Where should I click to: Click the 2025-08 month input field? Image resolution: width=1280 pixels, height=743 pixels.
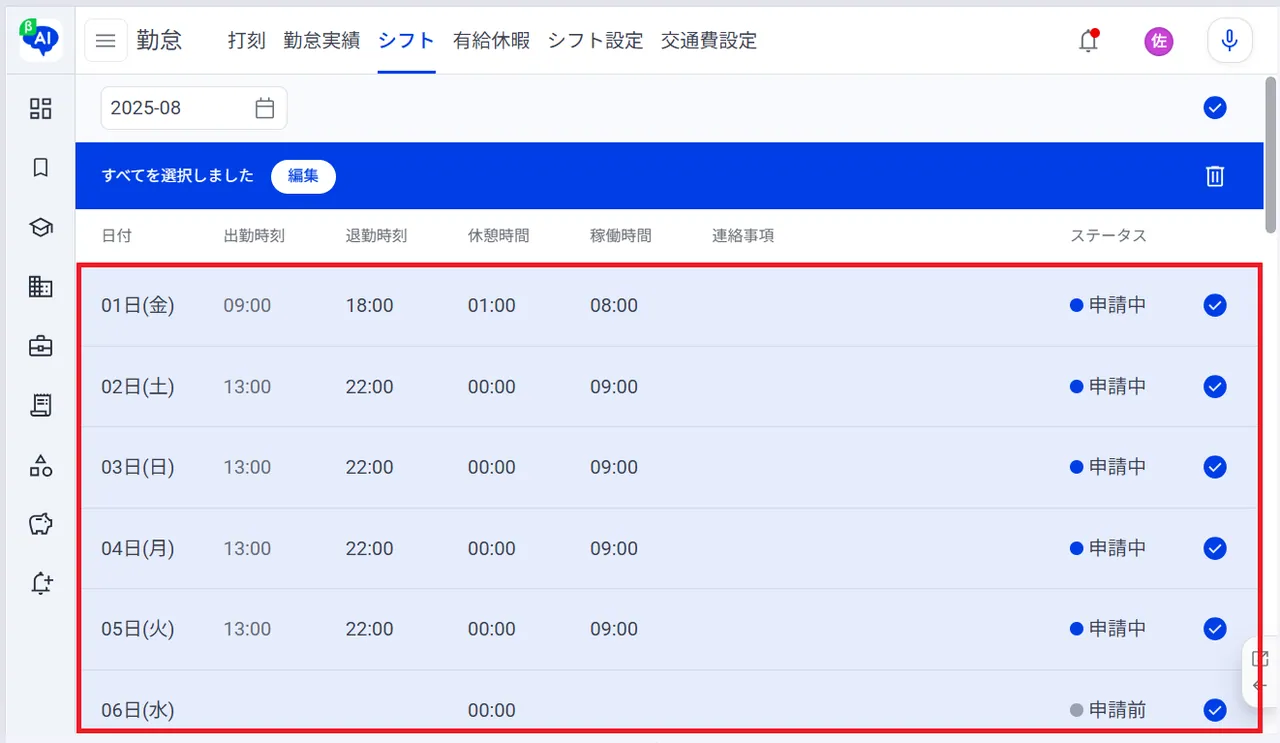coord(194,108)
